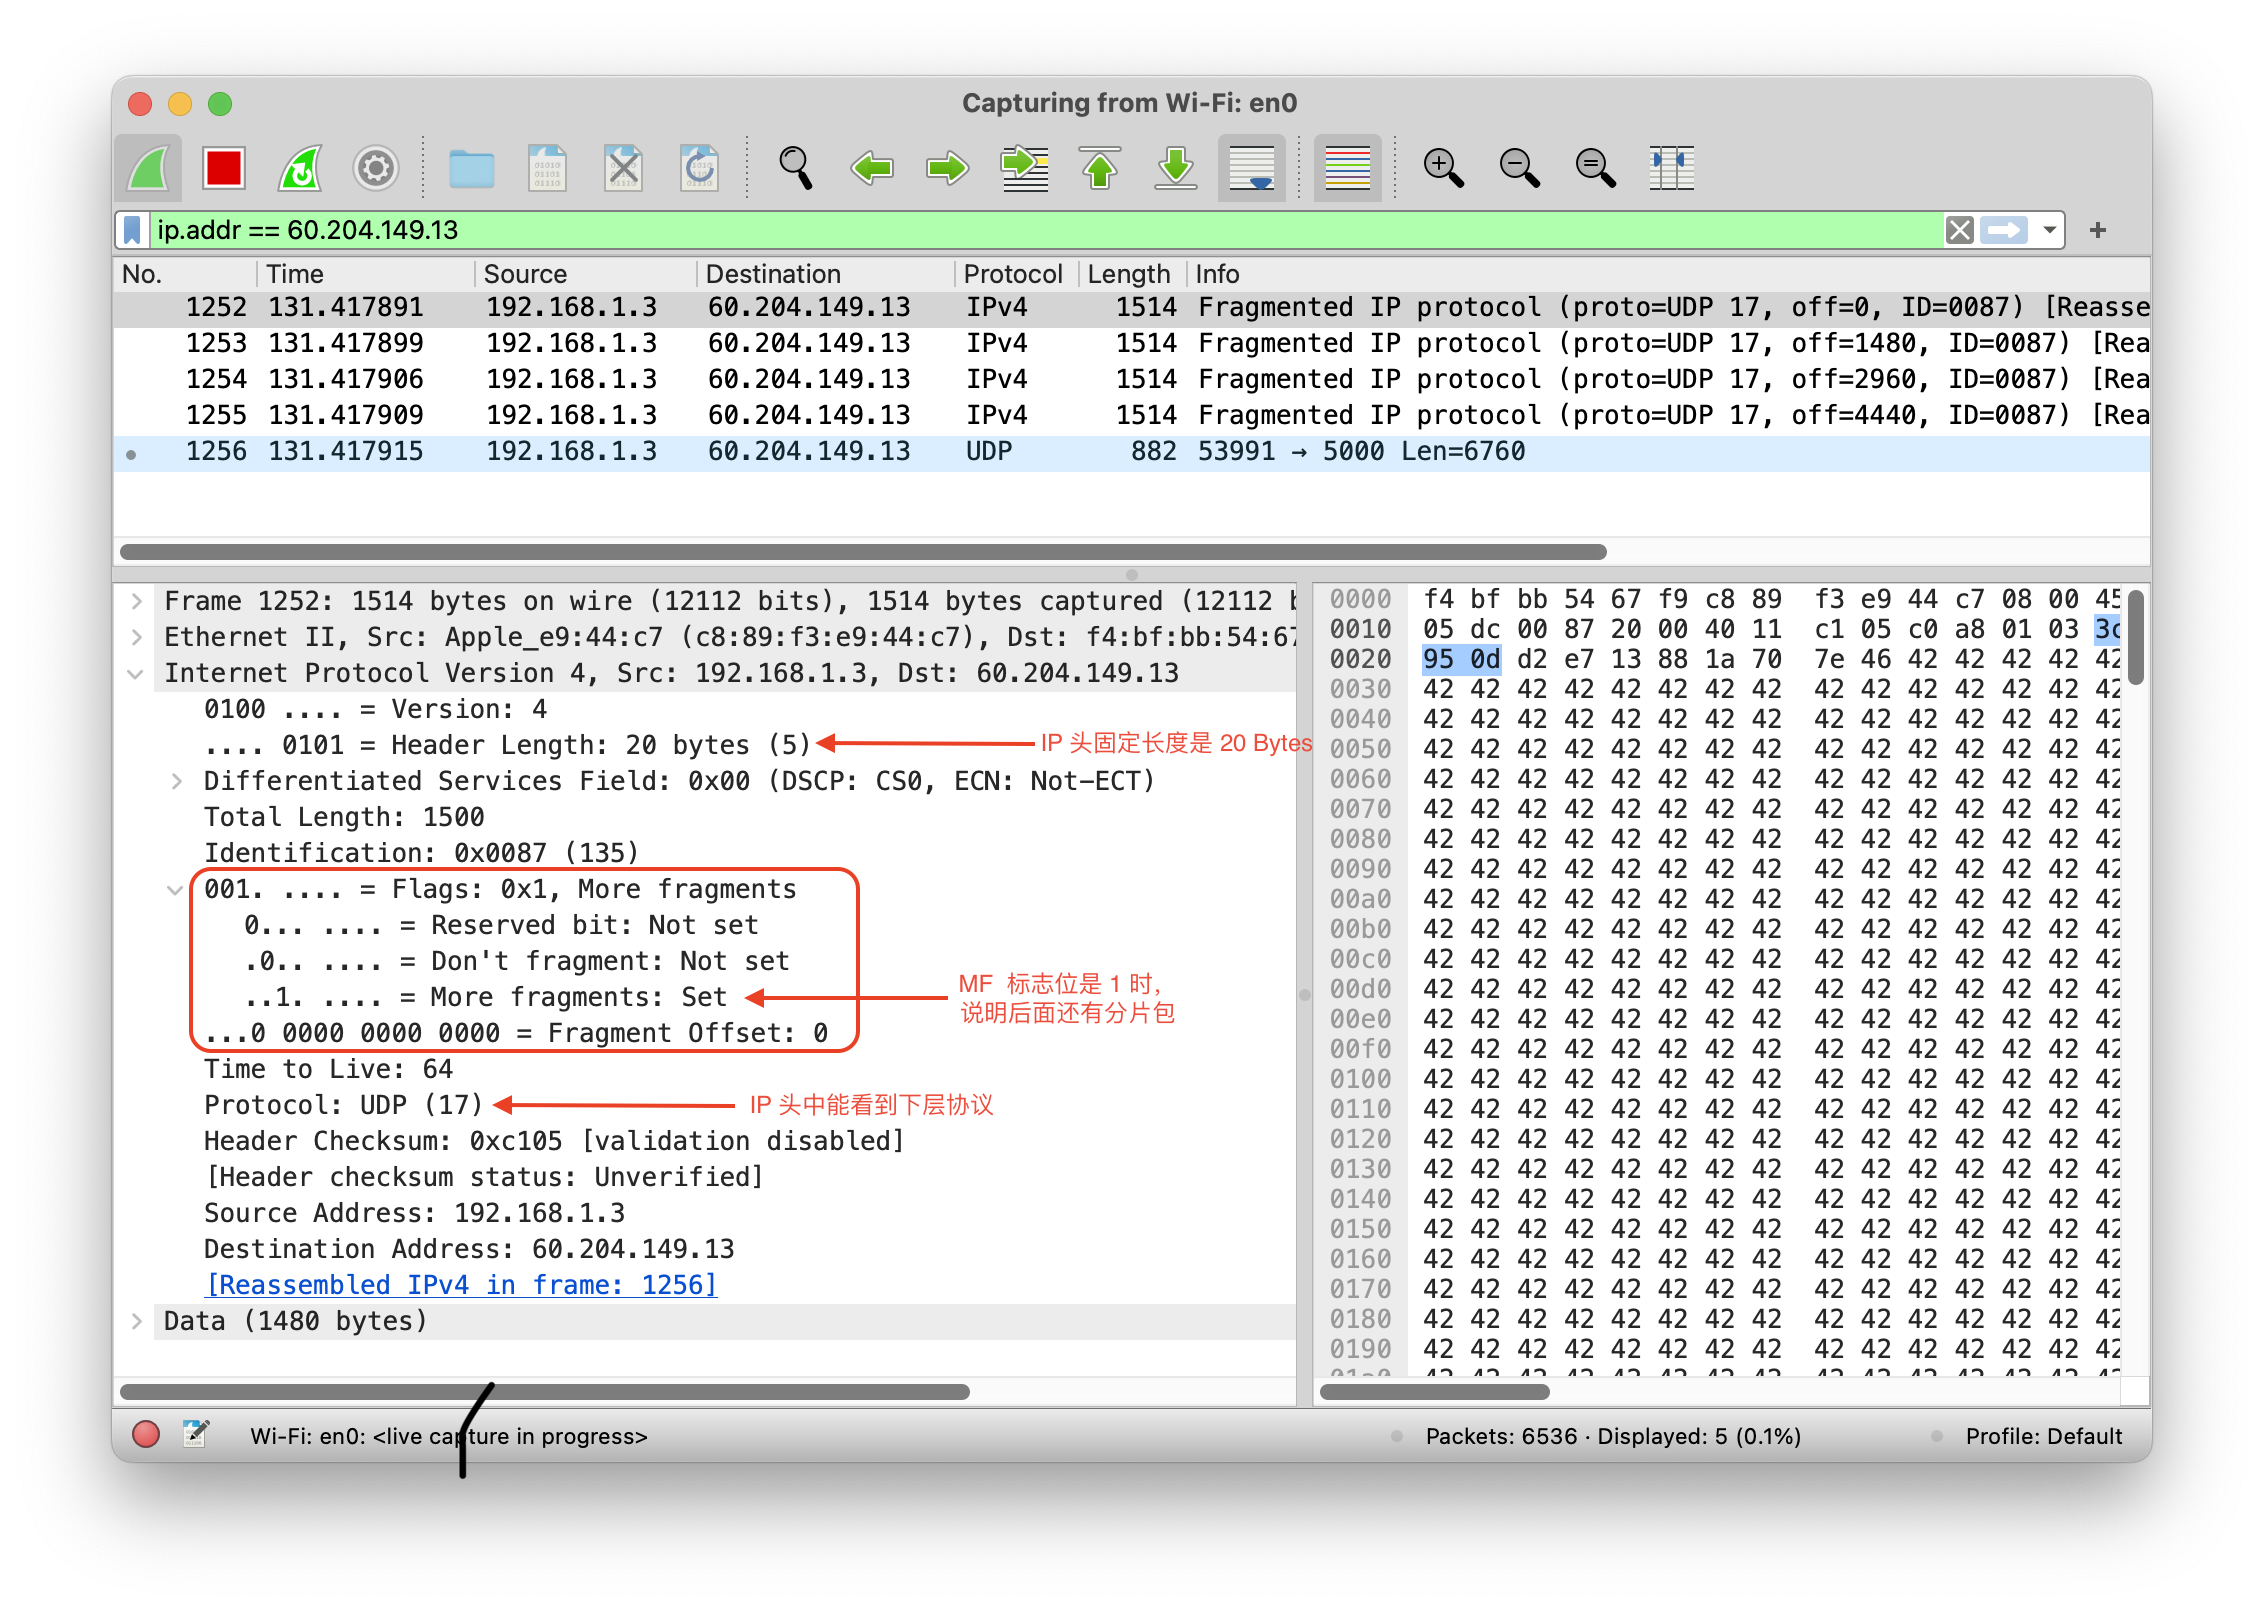
Task: Zoom in on packet text
Action: (x=1443, y=168)
